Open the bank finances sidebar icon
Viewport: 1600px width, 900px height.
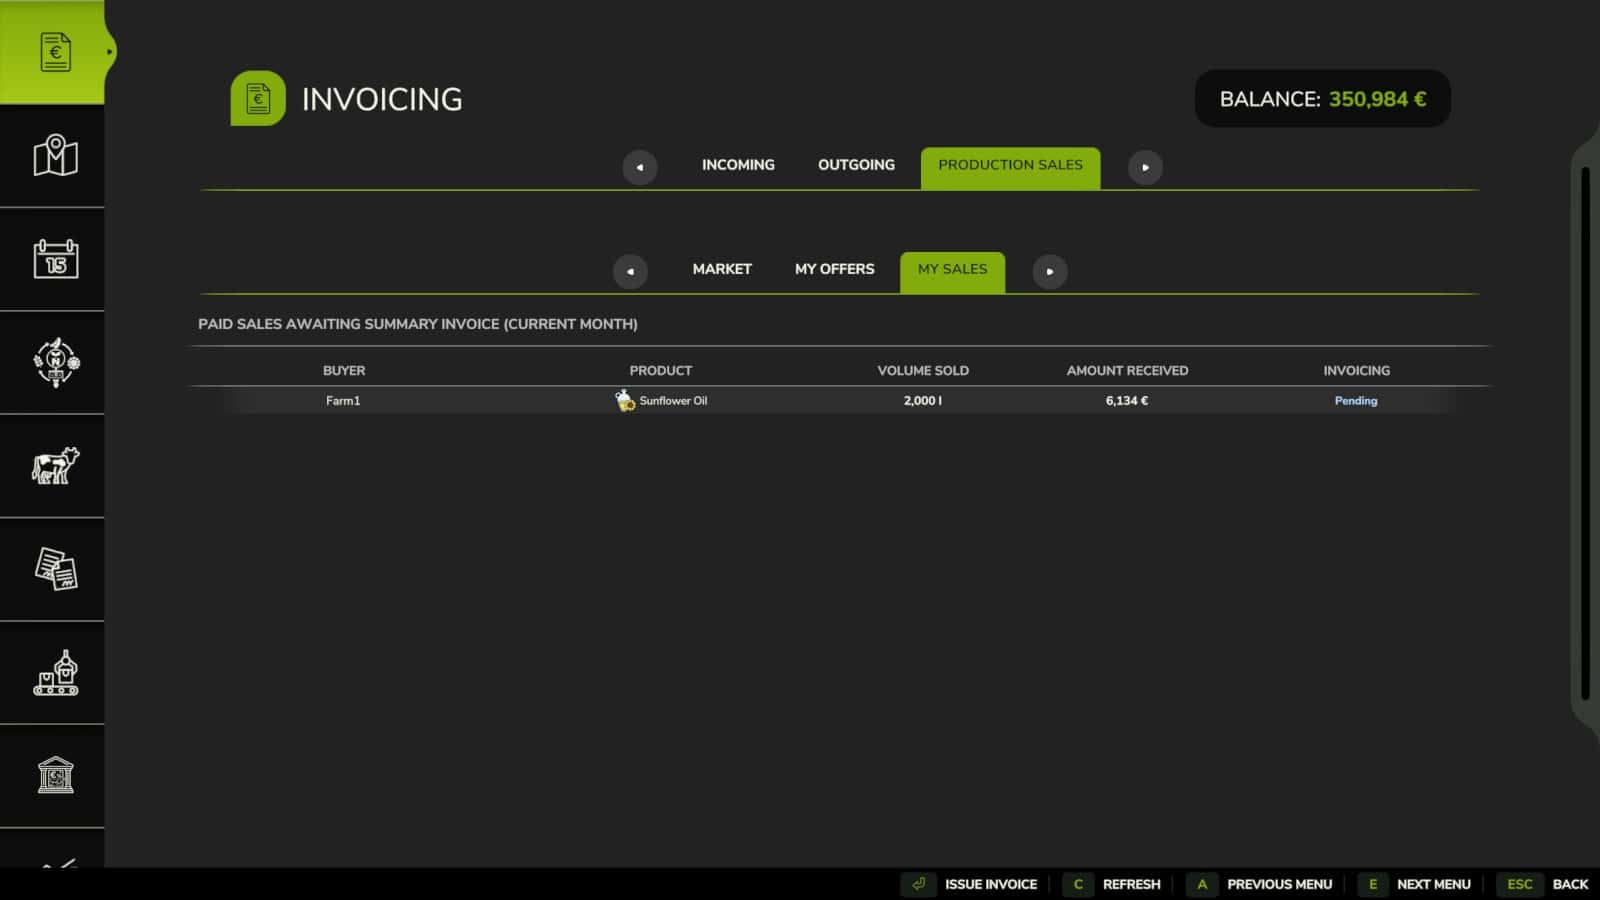click(x=55, y=775)
